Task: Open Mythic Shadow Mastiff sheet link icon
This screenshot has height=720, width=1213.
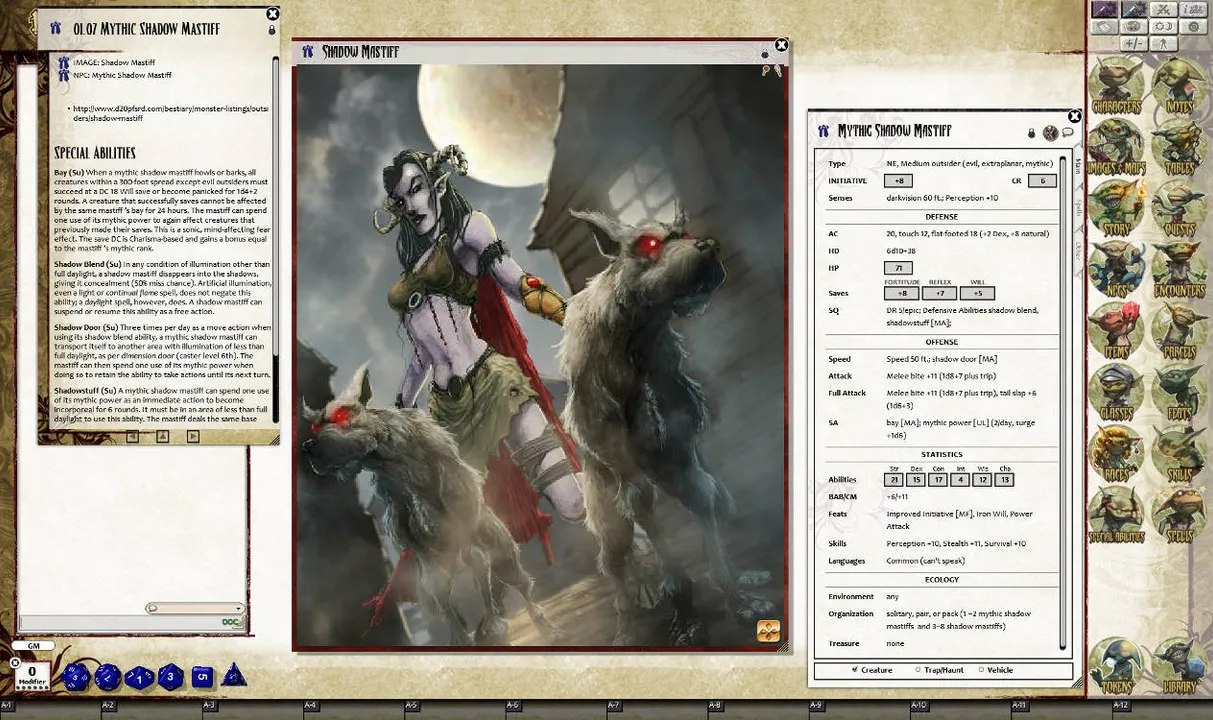Action: (x=824, y=131)
